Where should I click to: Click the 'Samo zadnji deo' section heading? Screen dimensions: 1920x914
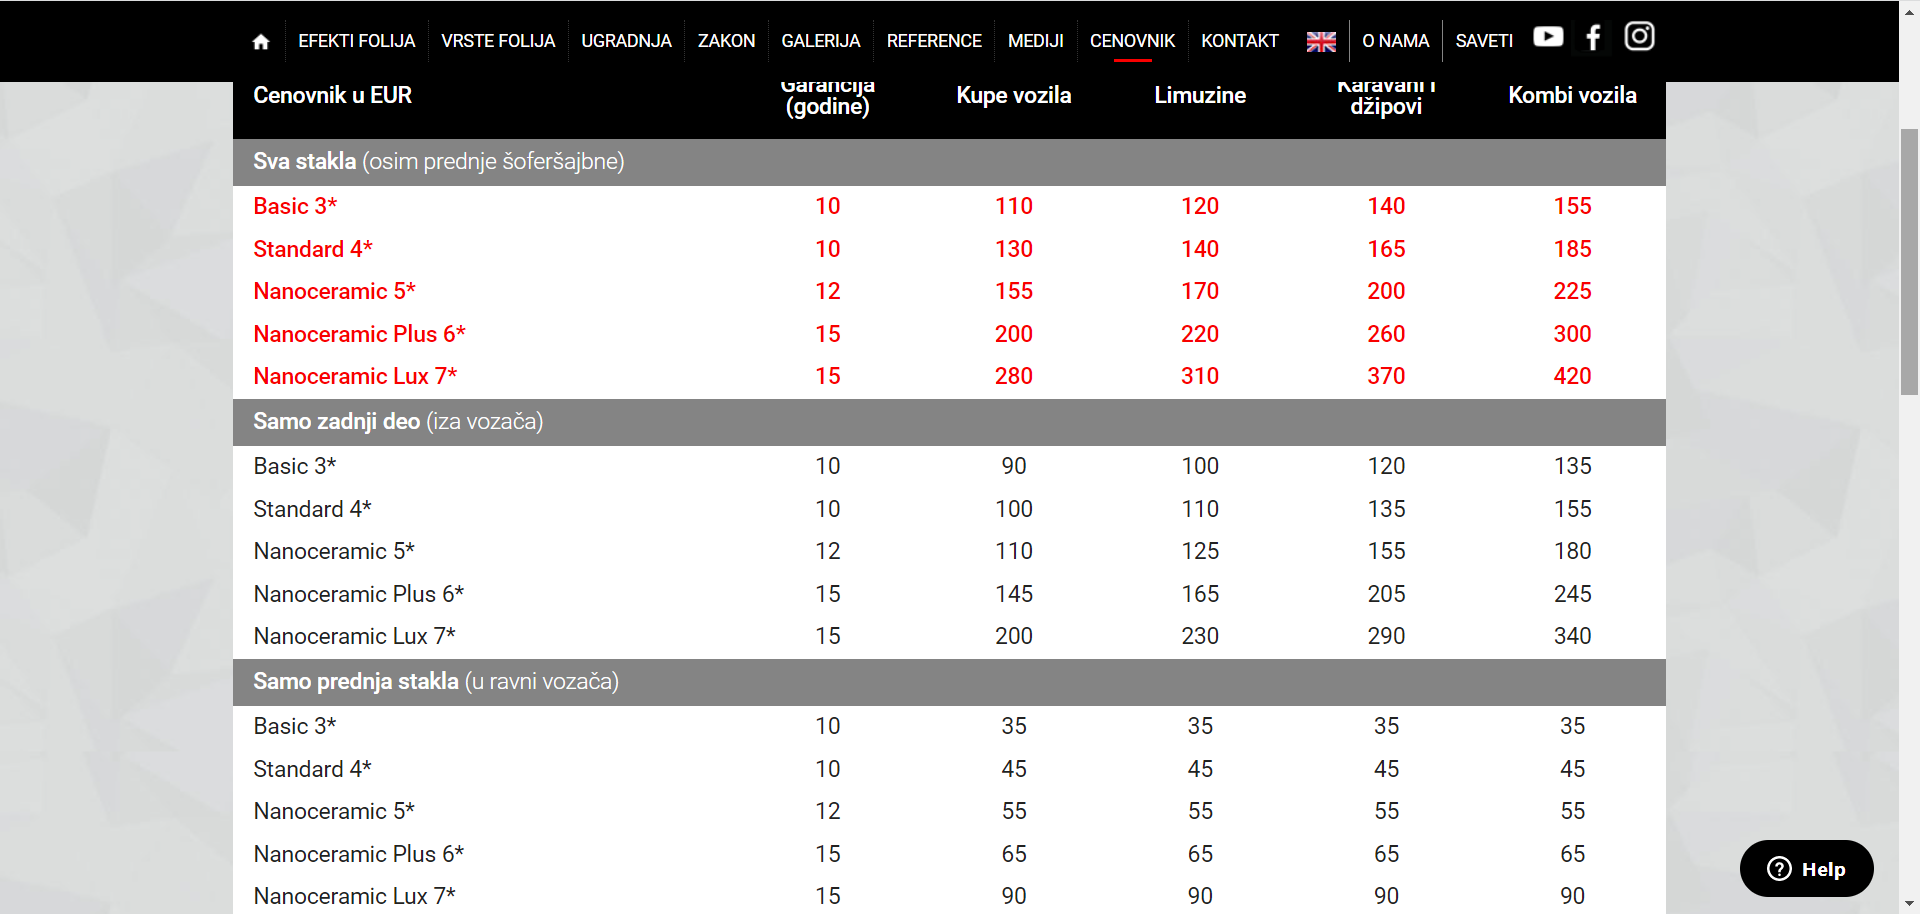tap(398, 421)
